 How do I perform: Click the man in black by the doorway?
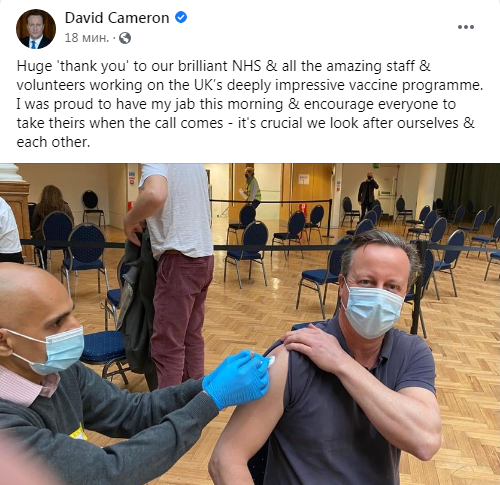coord(367,193)
